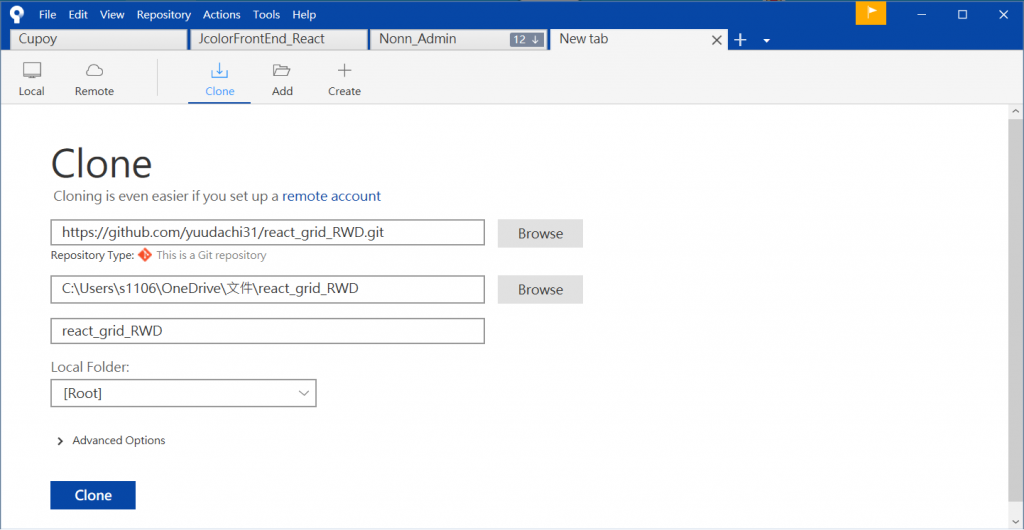Click the destination path input field

pos(268,289)
